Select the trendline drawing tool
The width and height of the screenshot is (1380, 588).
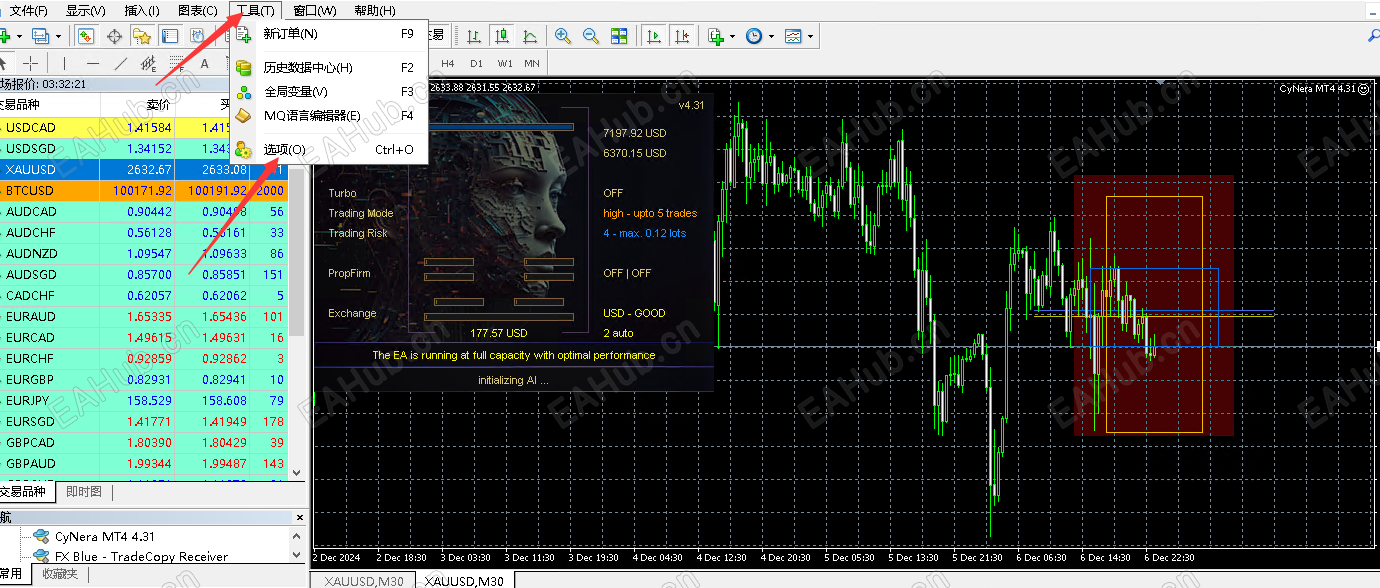coord(121,64)
